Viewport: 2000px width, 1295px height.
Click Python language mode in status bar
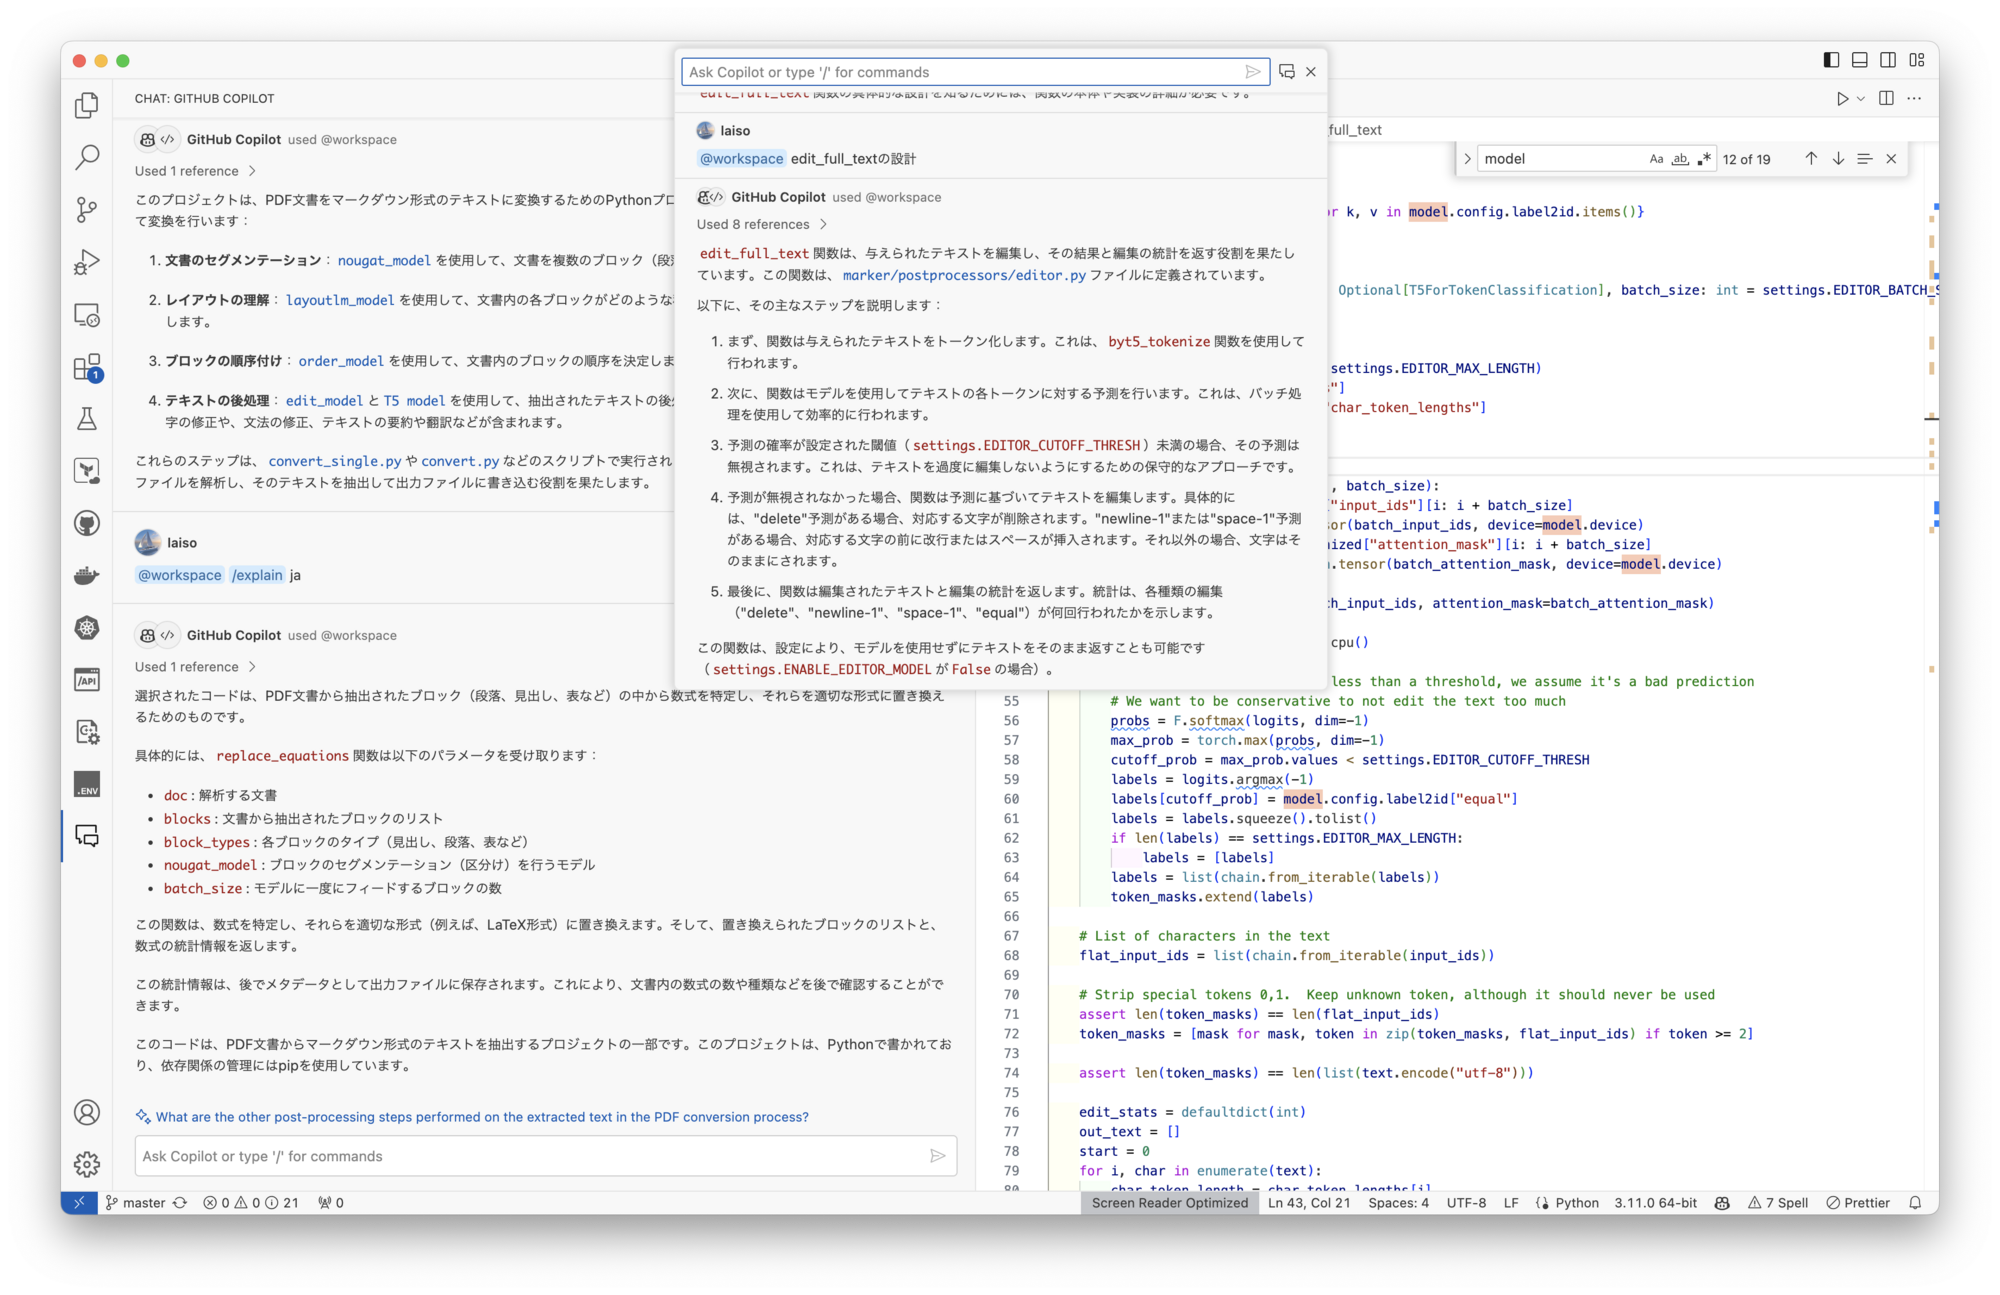(1576, 1203)
